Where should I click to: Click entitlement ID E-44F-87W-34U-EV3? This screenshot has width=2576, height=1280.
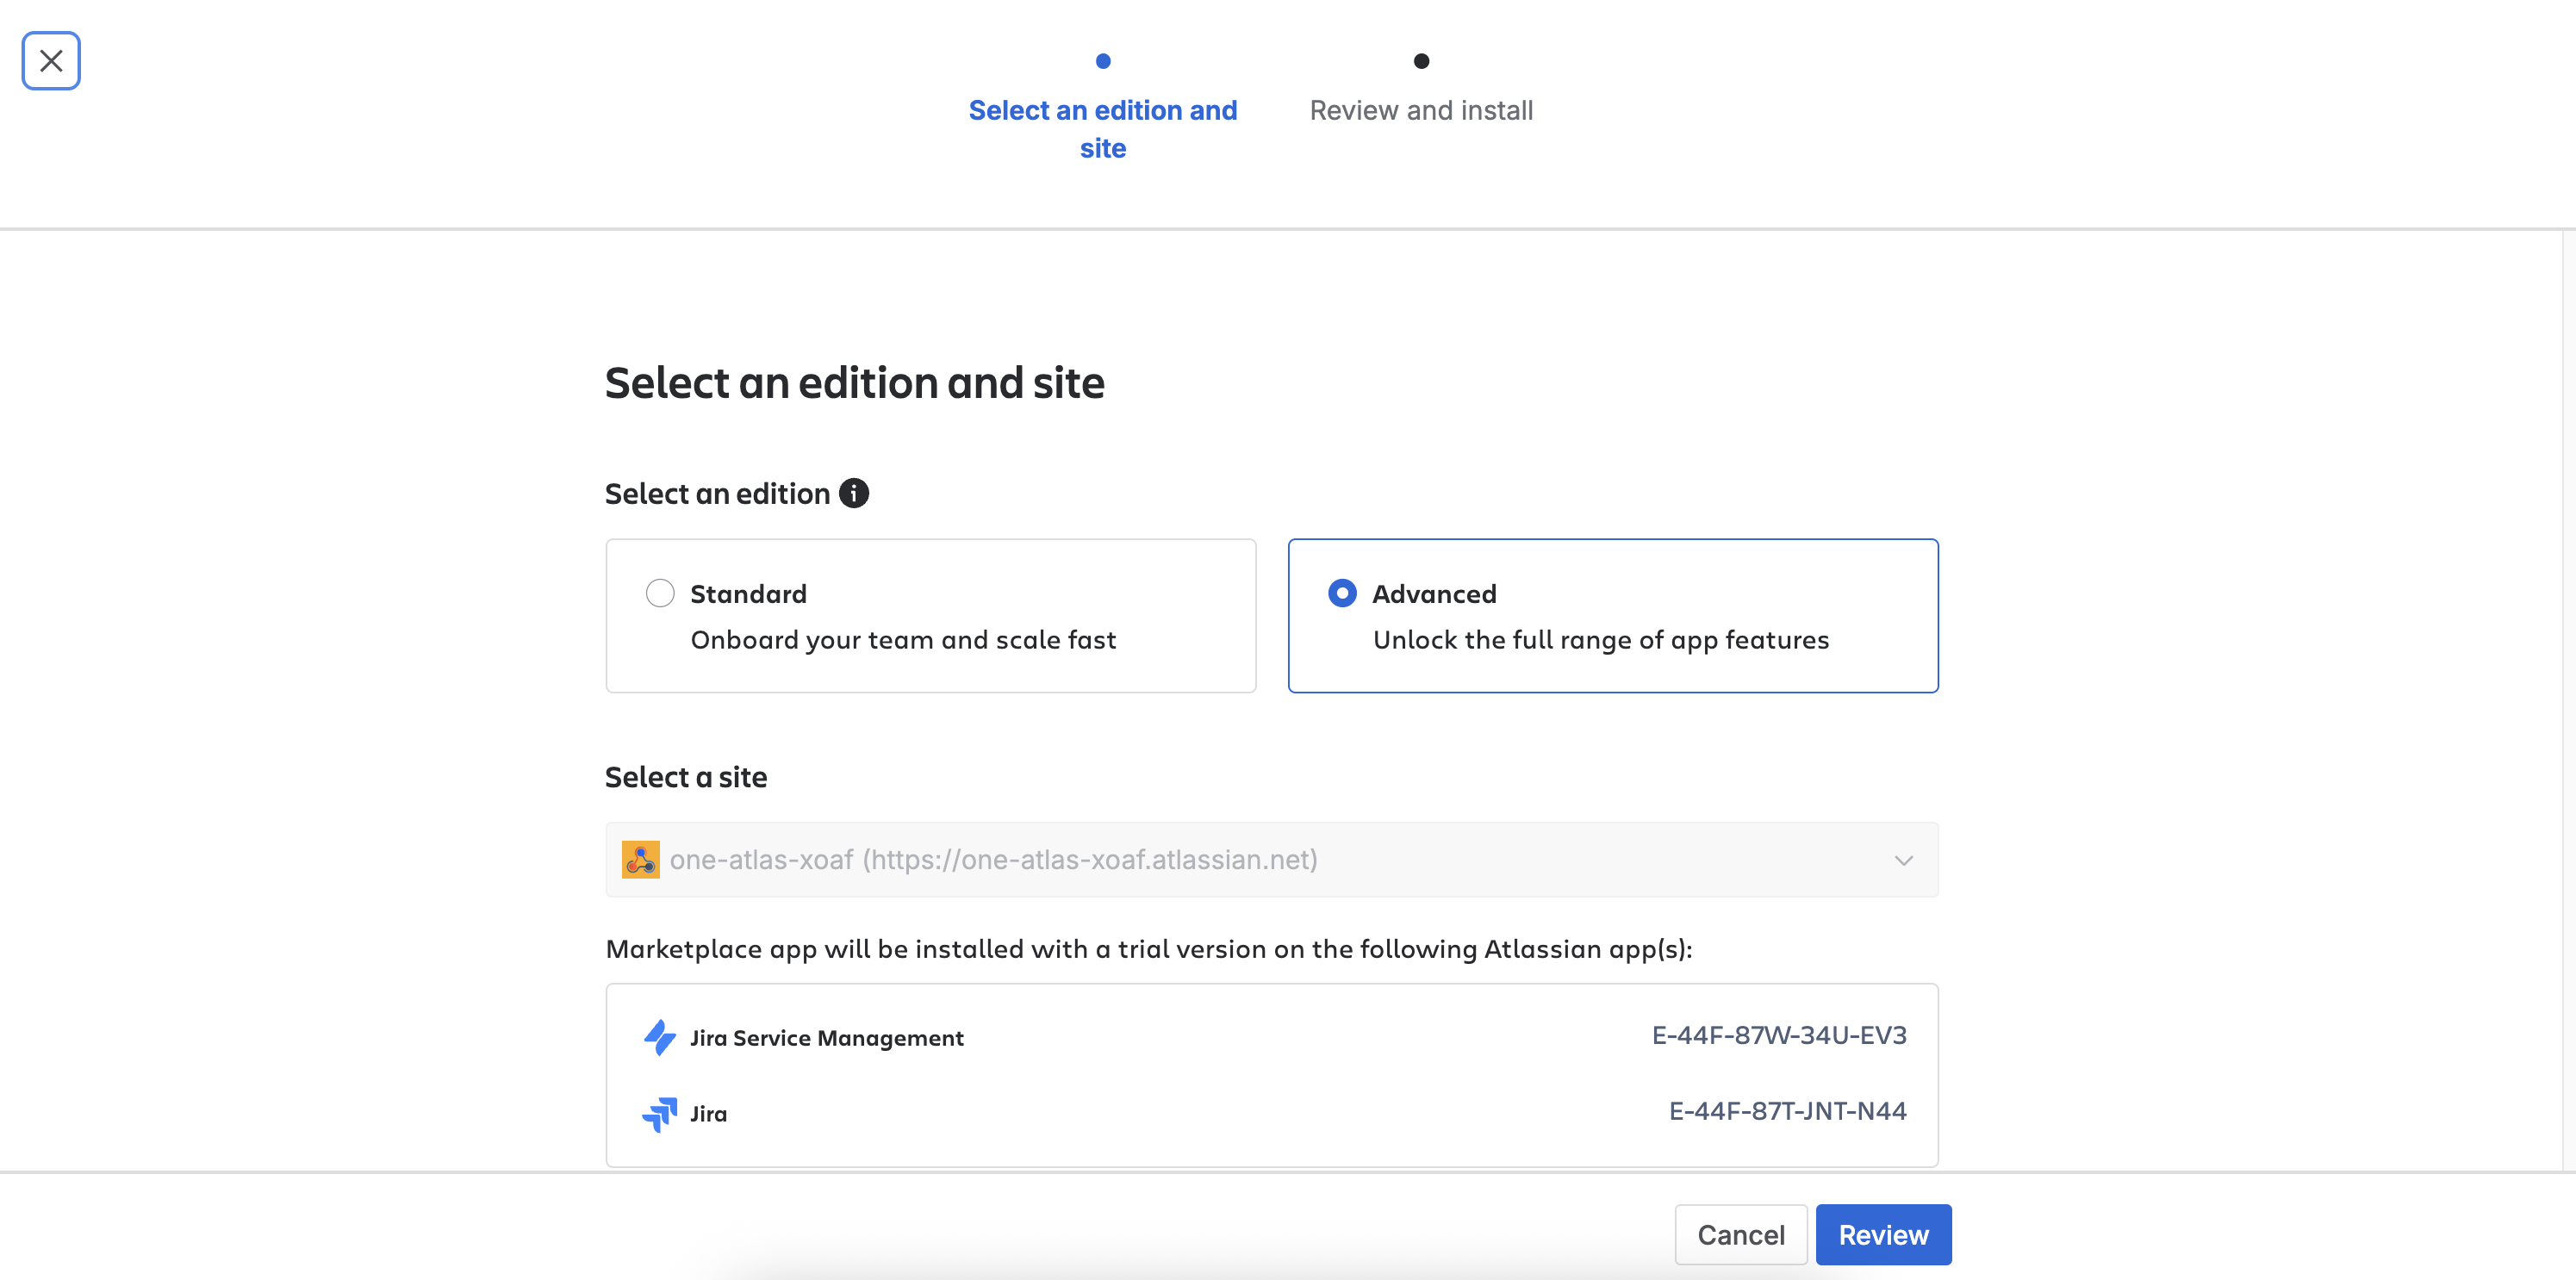[x=1779, y=1035]
